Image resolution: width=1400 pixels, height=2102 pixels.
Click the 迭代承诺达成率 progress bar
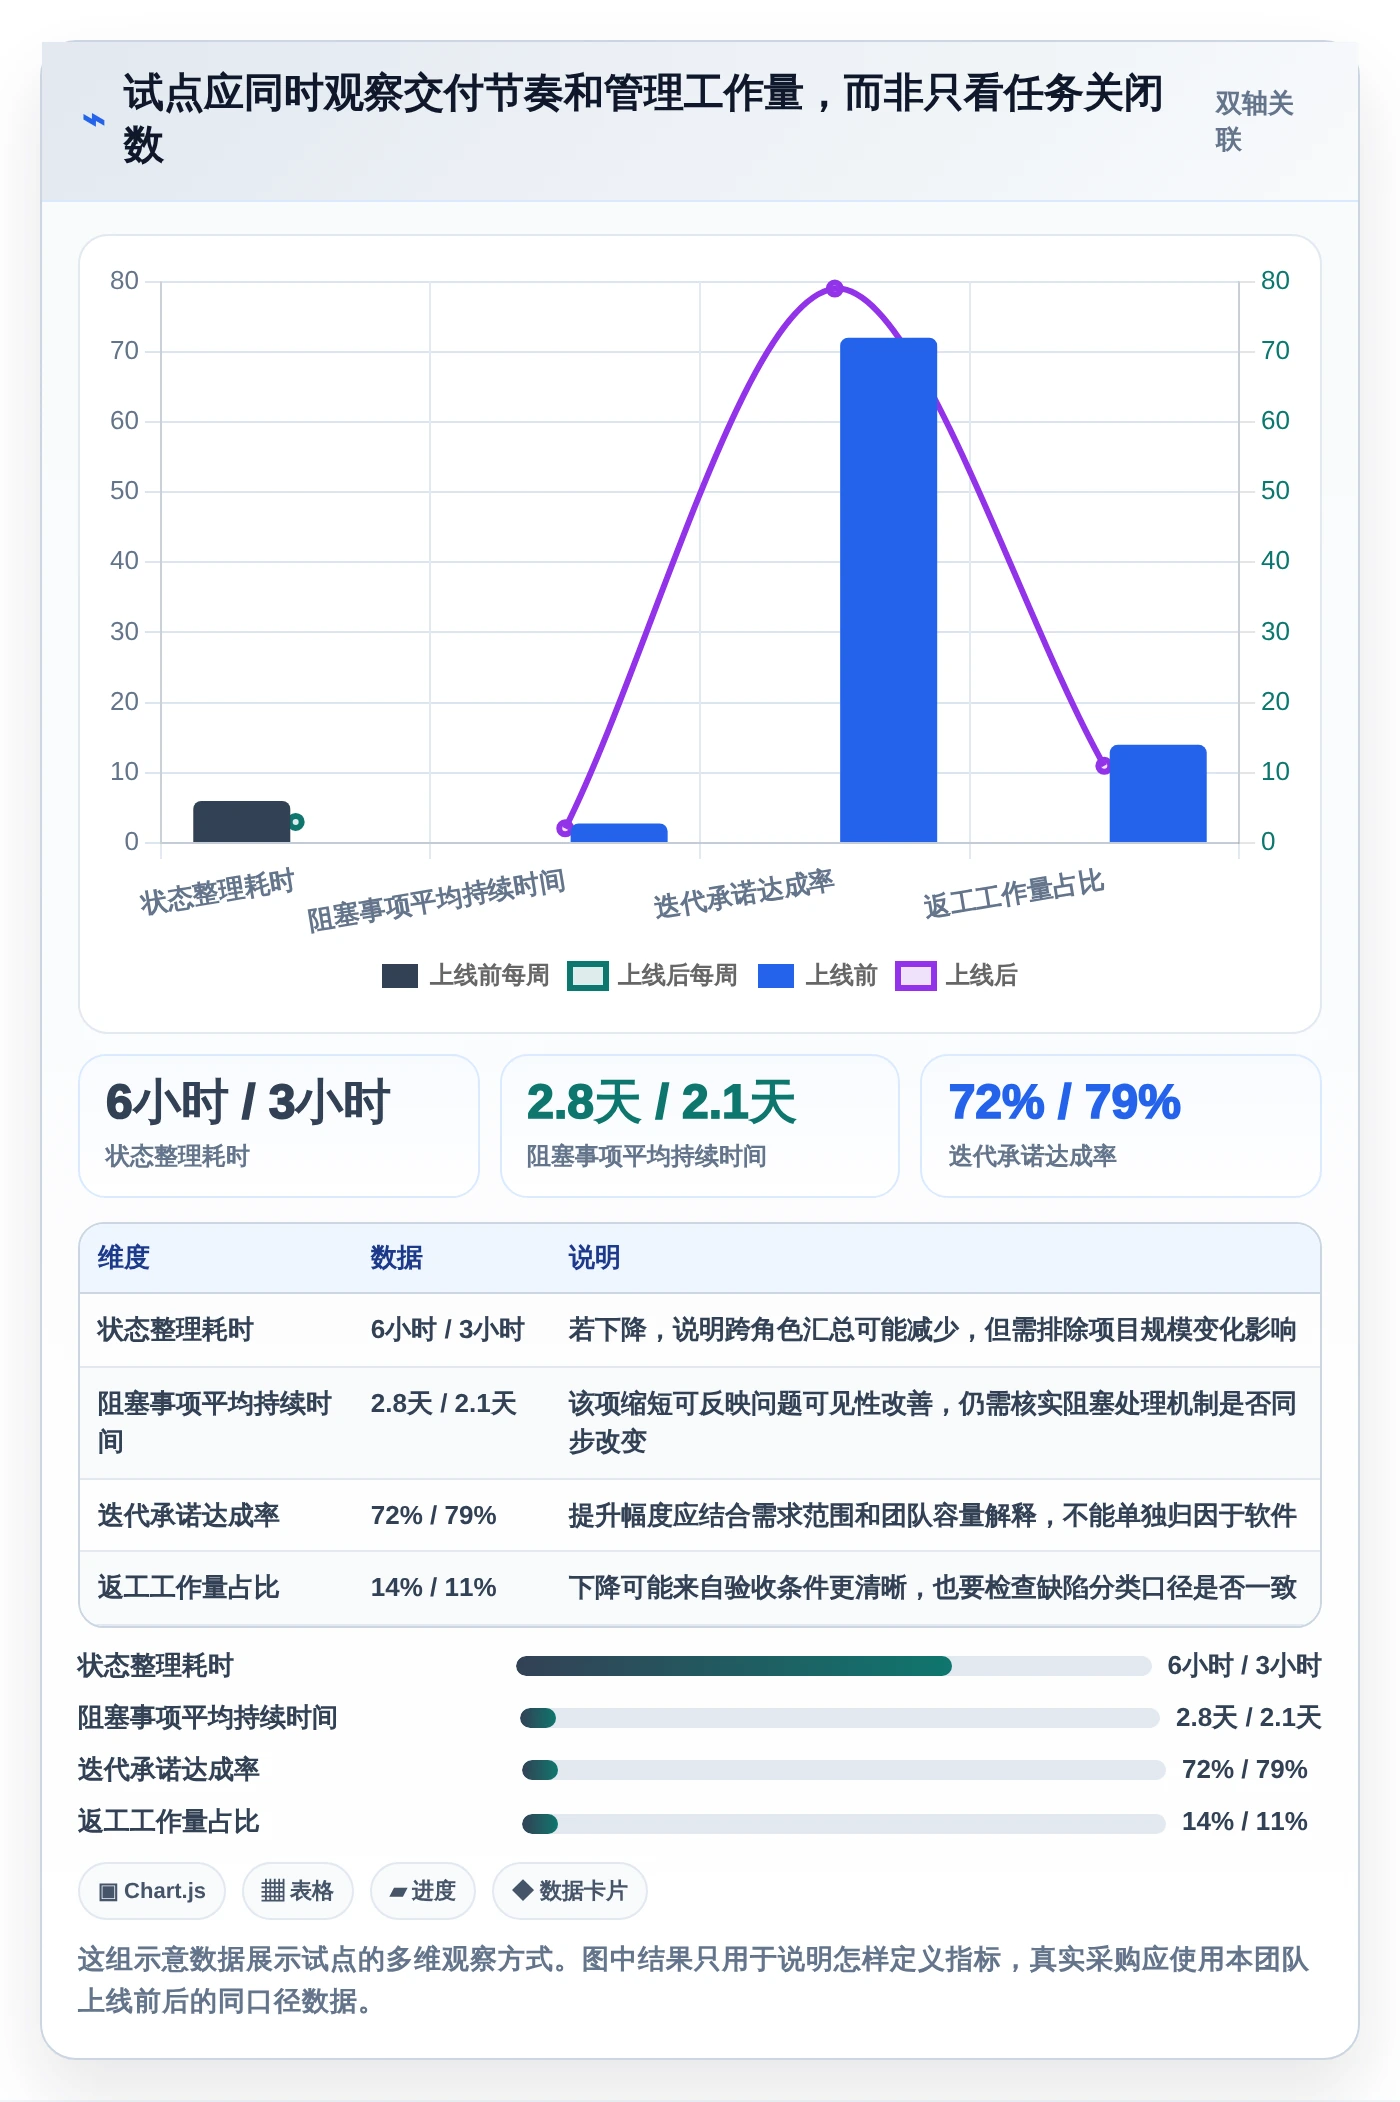(844, 1770)
